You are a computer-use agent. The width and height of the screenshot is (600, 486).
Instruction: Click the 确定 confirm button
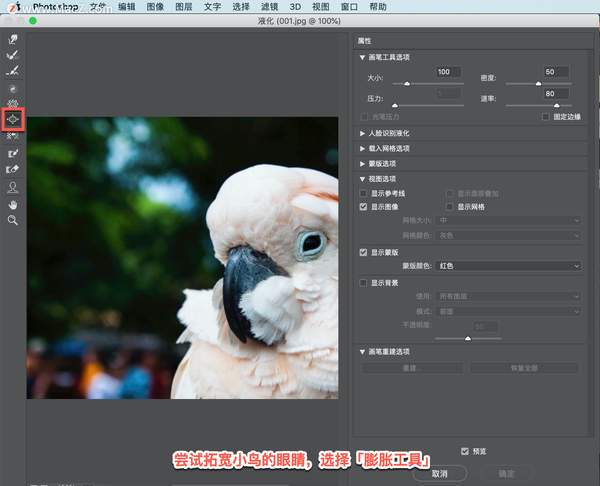pyautogui.click(x=506, y=472)
